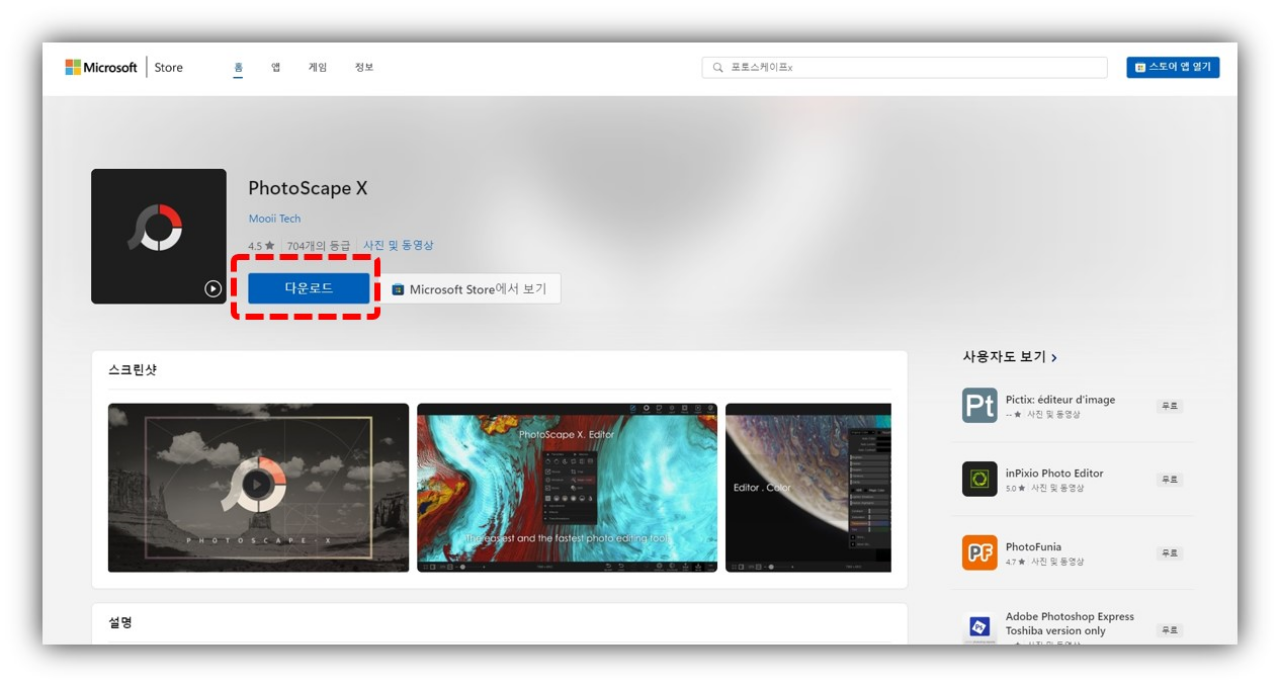Click 무료 badge for Adobe Photoshop Express
This screenshot has width=1280, height=687.
pos(1169,631)
